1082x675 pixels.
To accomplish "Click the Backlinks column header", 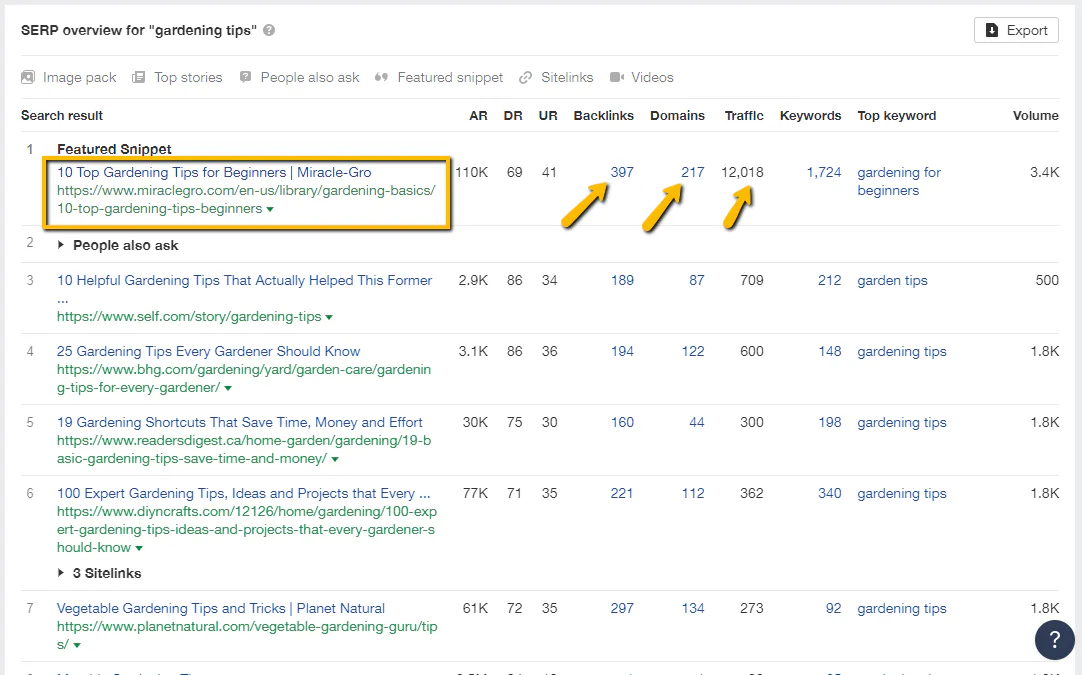I will point(603,115).
